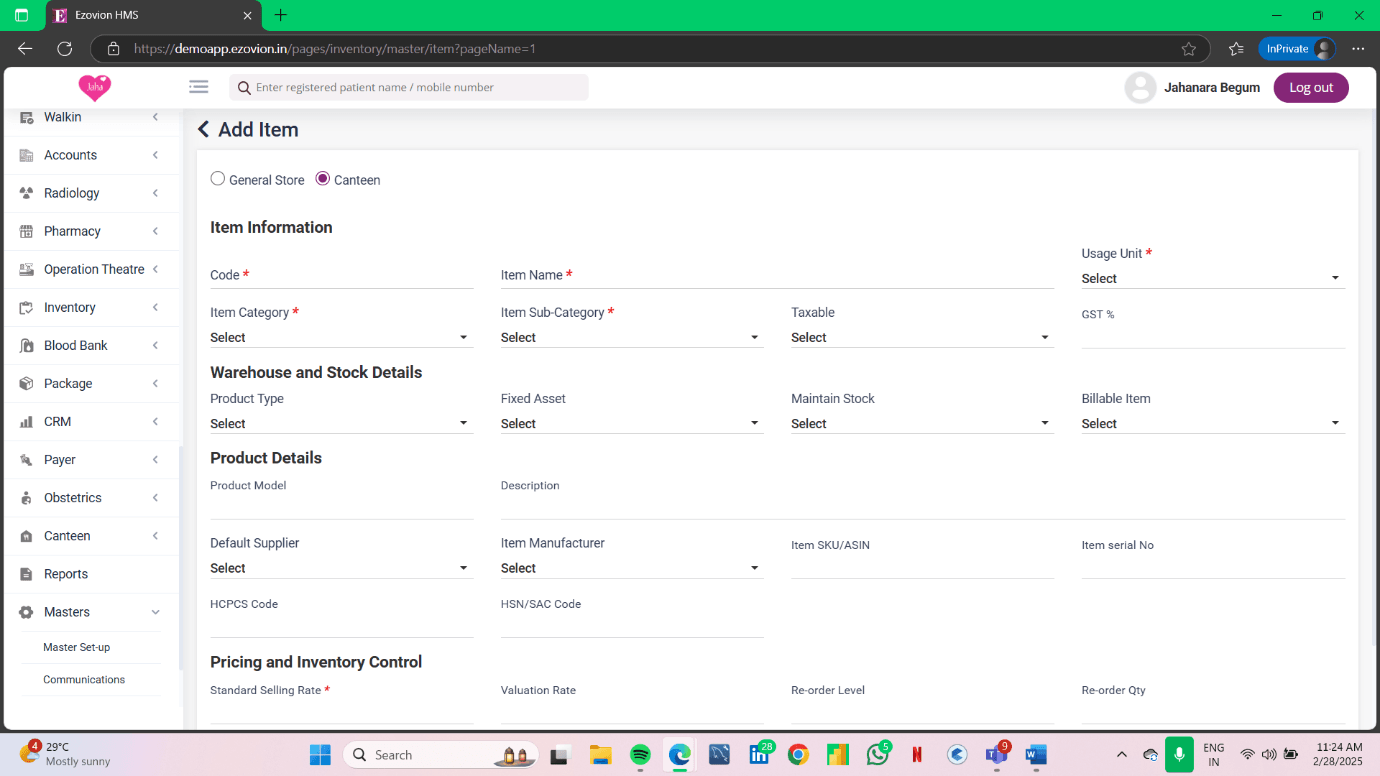Click the Log out button
This screenshot has width=1380, height=776.
click(x=1310, y=88)
